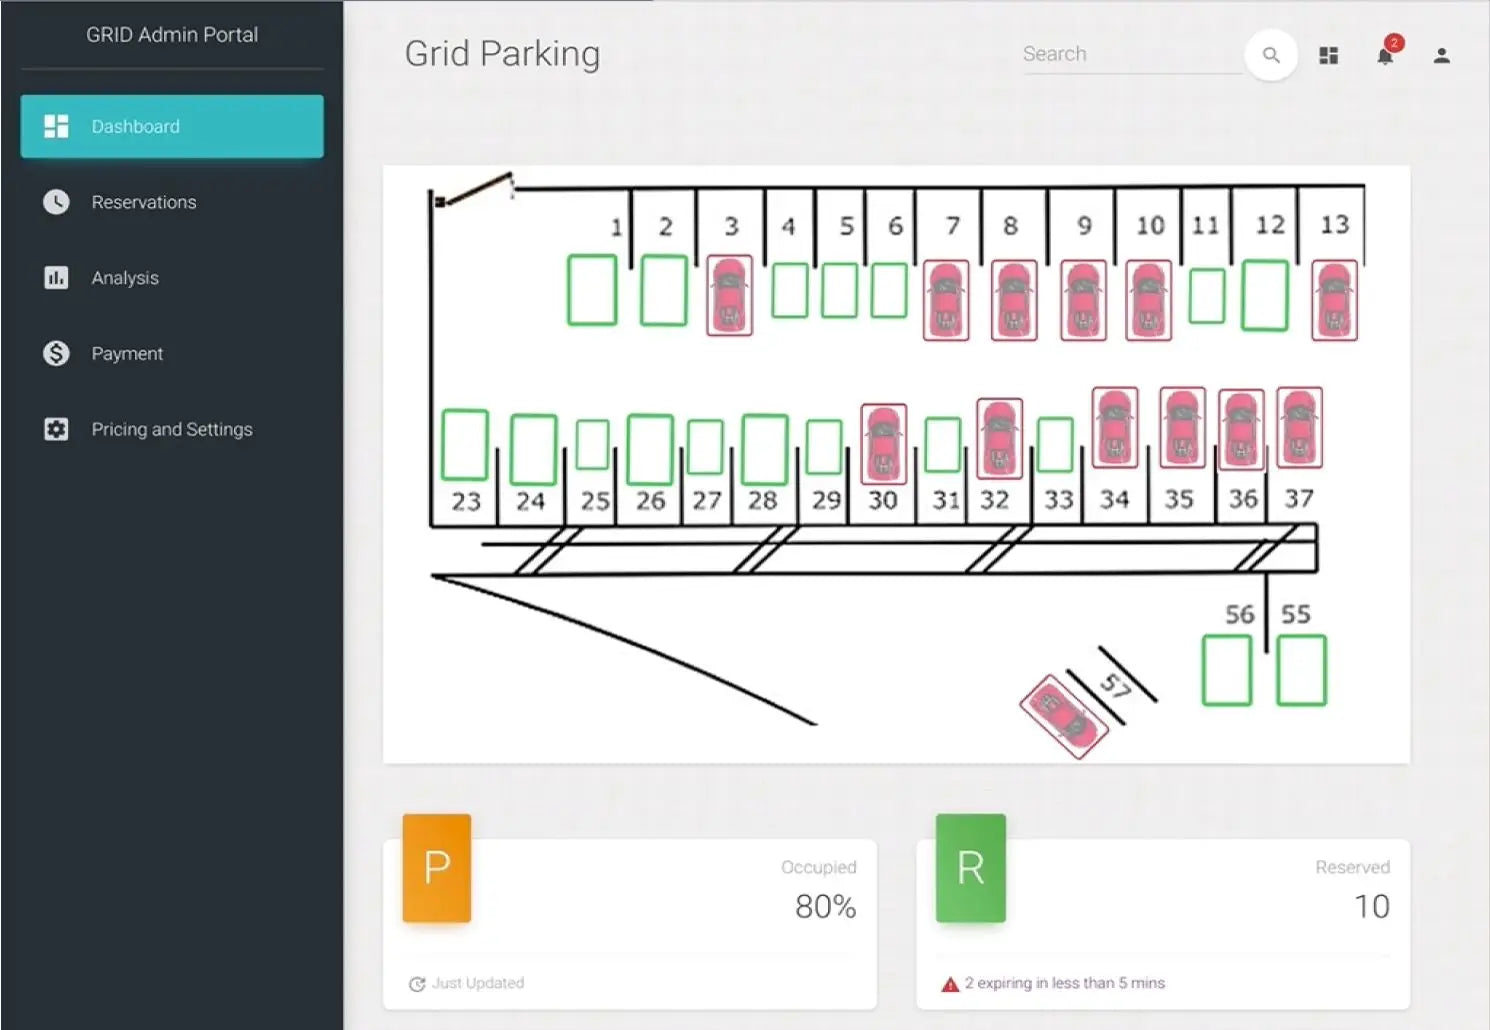Screen dimensions: 1490x1030
Task: Click the green R reserved card icon
Action: pyautogui.click(x=970, y=868)
